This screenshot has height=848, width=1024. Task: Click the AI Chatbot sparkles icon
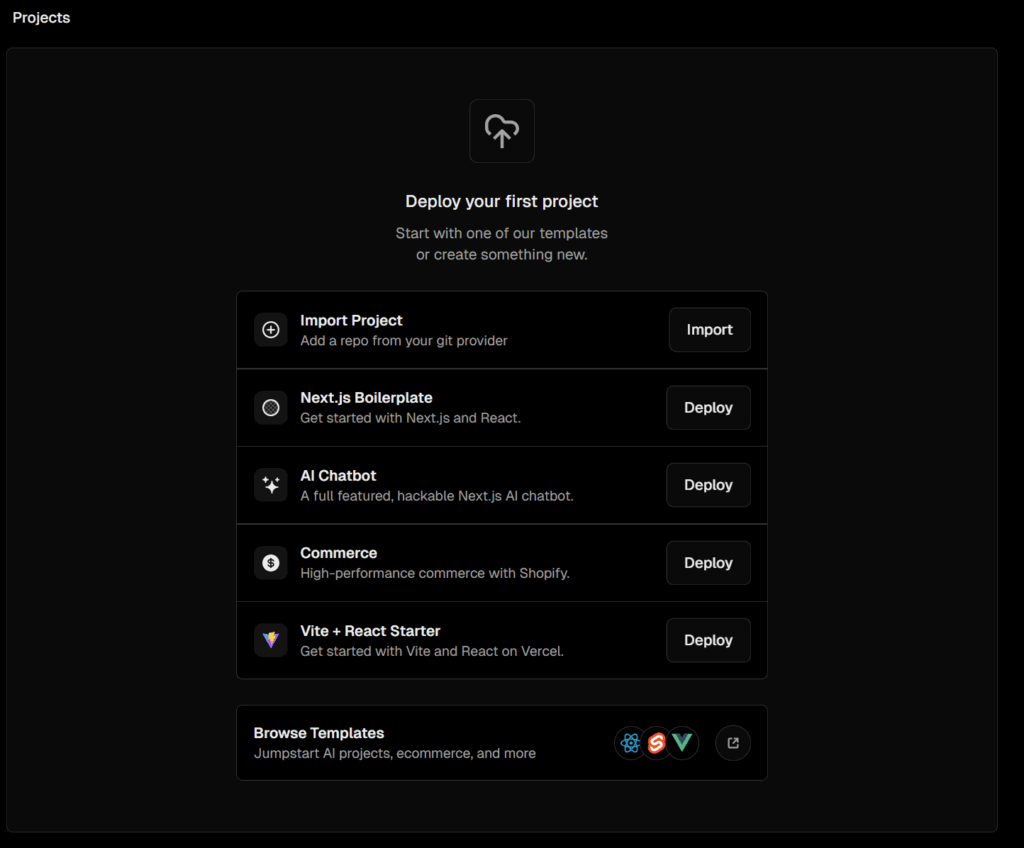[x=270, y=485]
